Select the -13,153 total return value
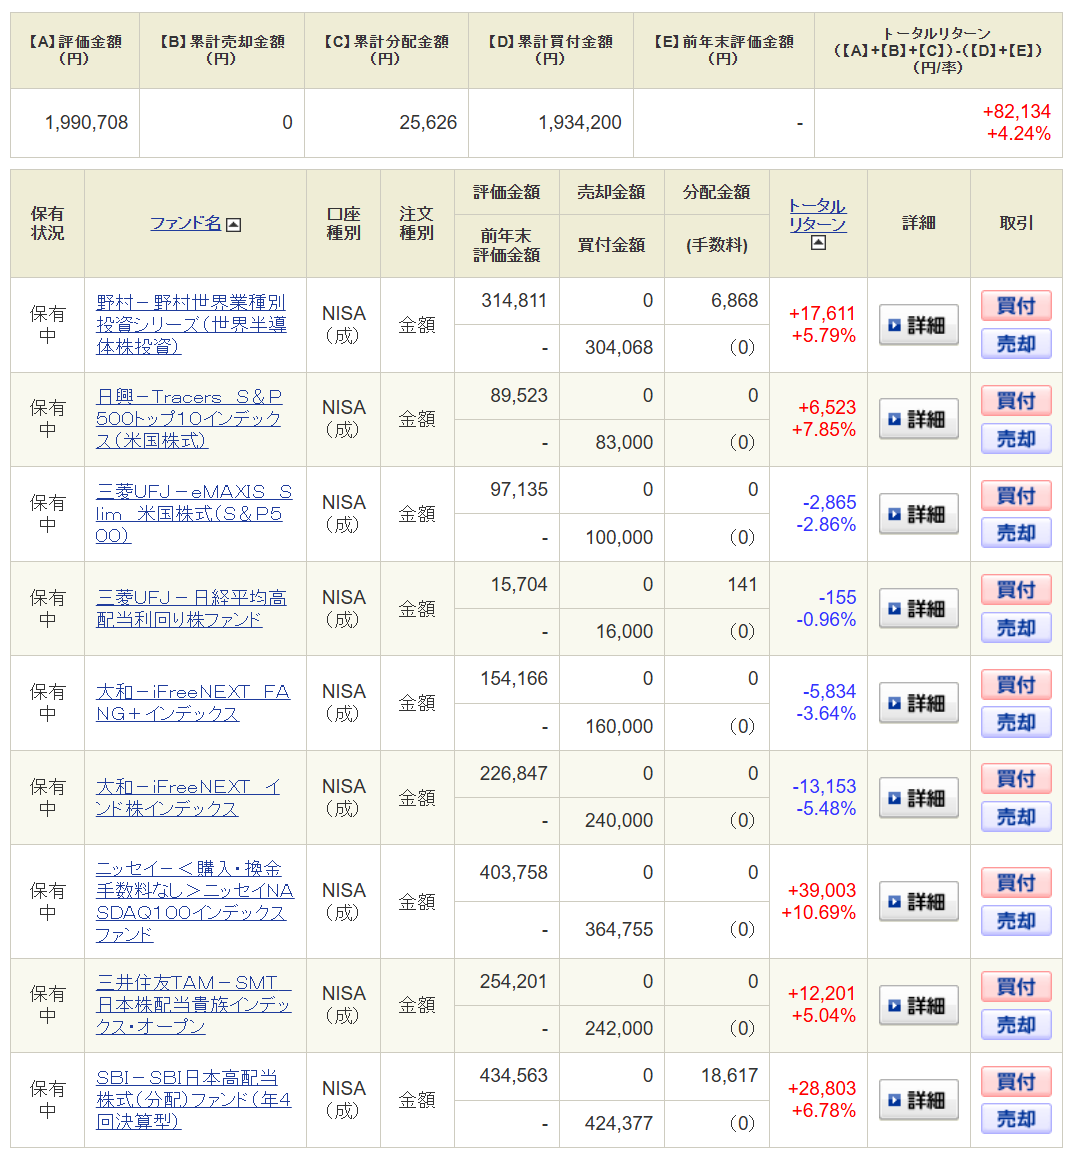Viewport: 1076px width, 1160px height. 824,786
